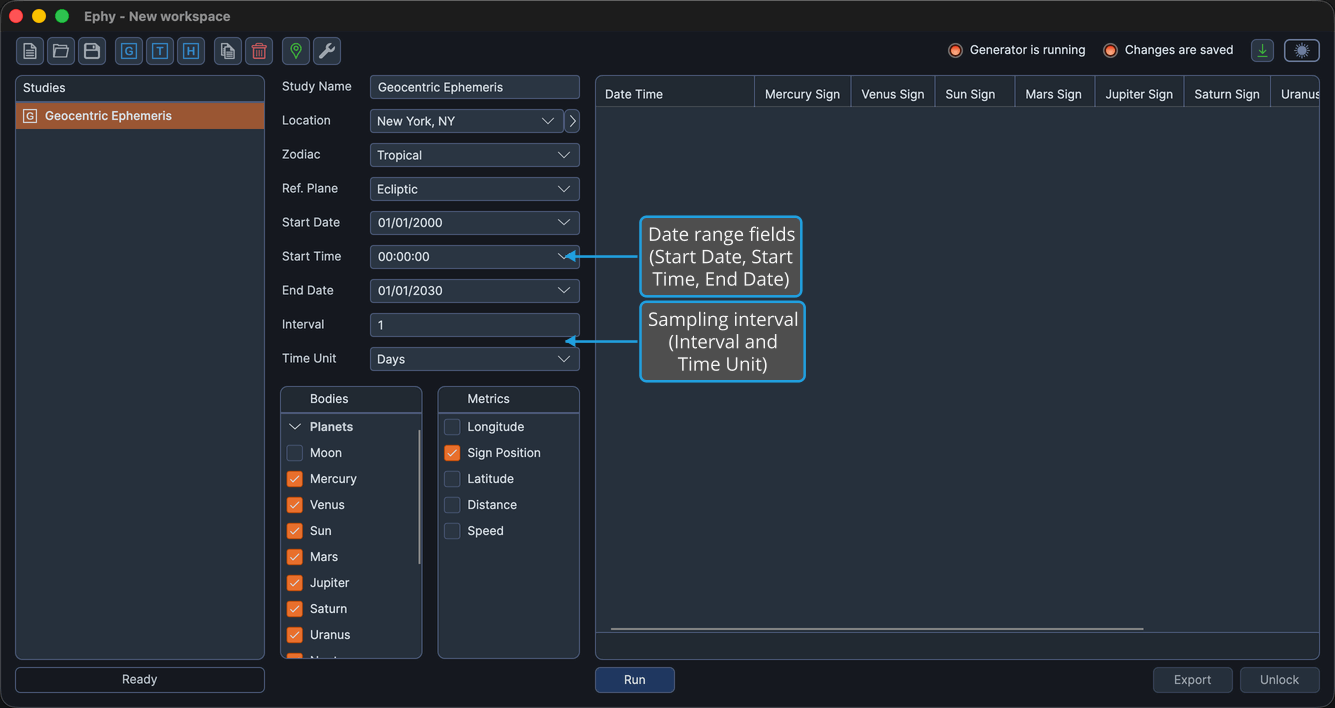Image resolution: width=1335 pixels, height=708 pixels.
Task: Uncheck the Mercury body
Action: coord(295,479)
